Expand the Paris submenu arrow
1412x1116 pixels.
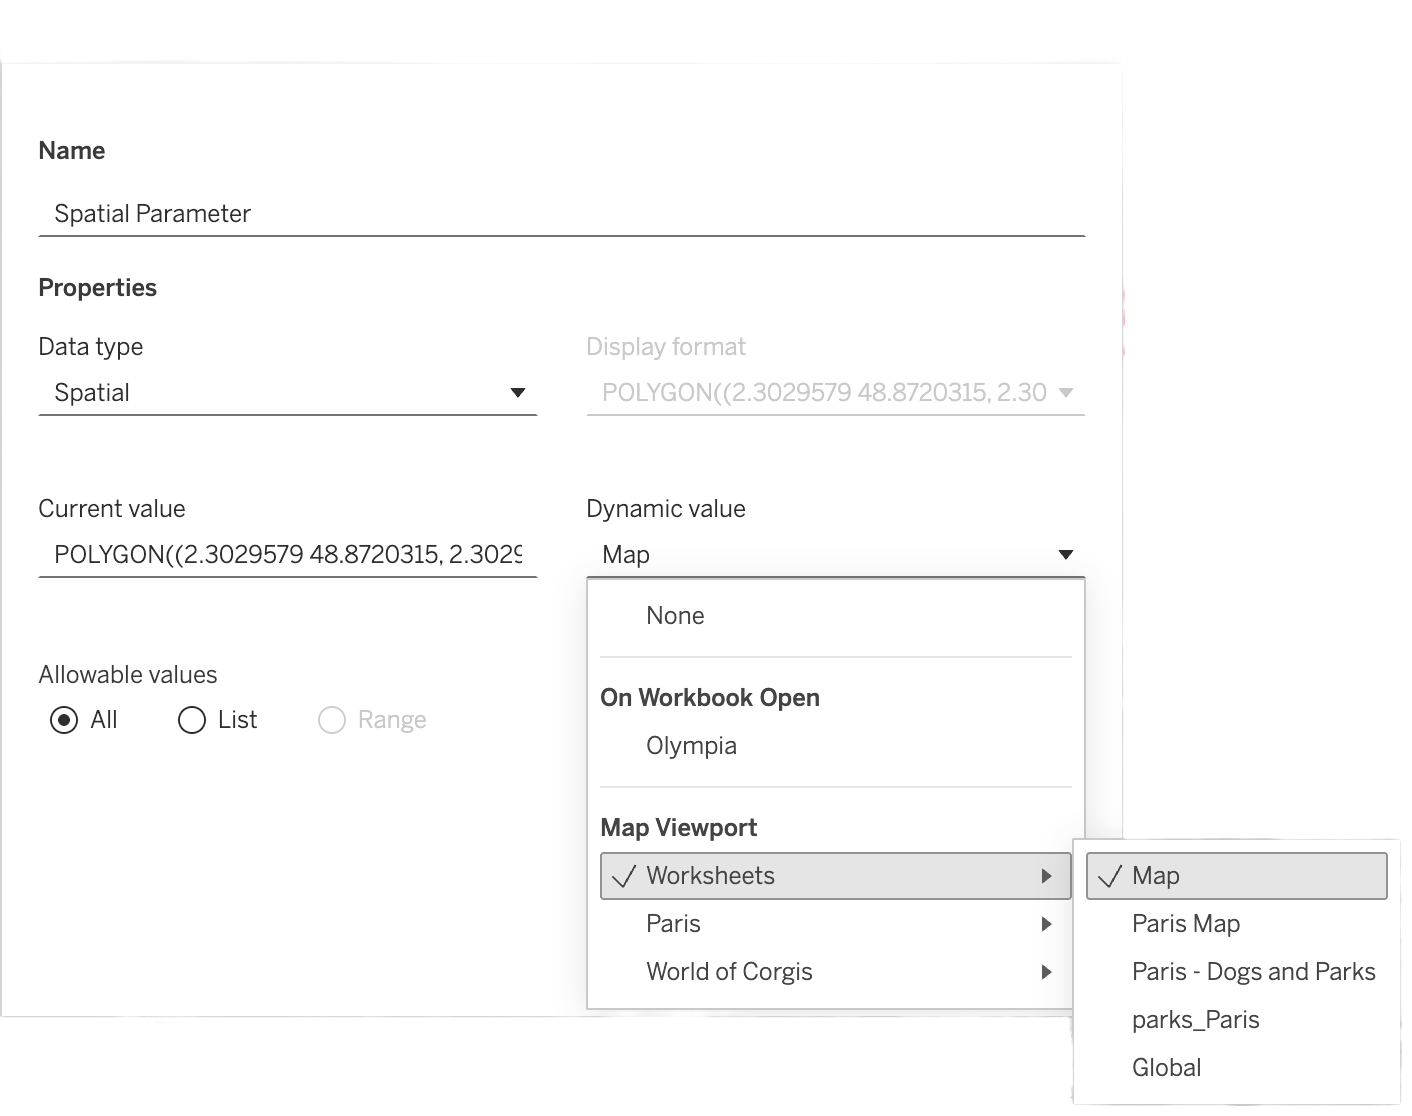coord(1046,924)
